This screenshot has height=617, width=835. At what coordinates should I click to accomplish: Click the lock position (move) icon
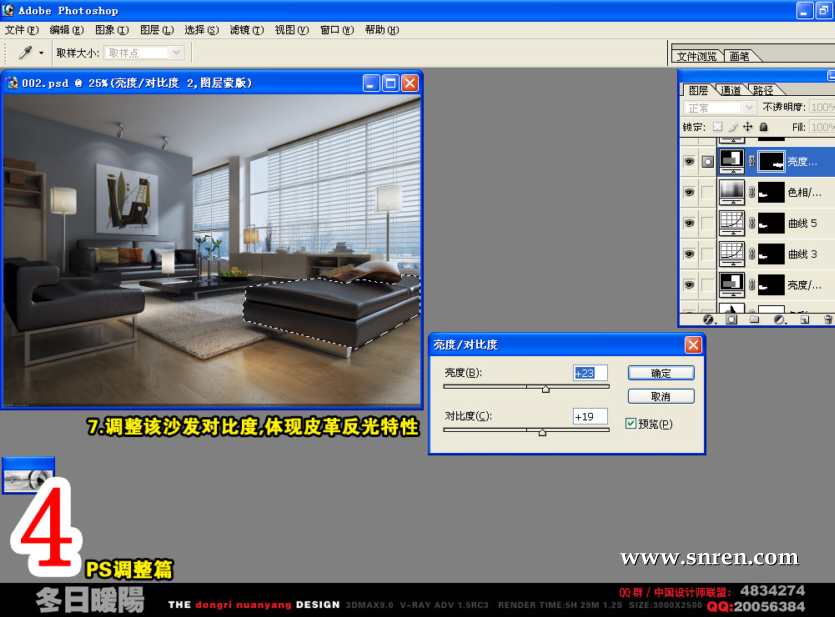[x=748, y=127]
